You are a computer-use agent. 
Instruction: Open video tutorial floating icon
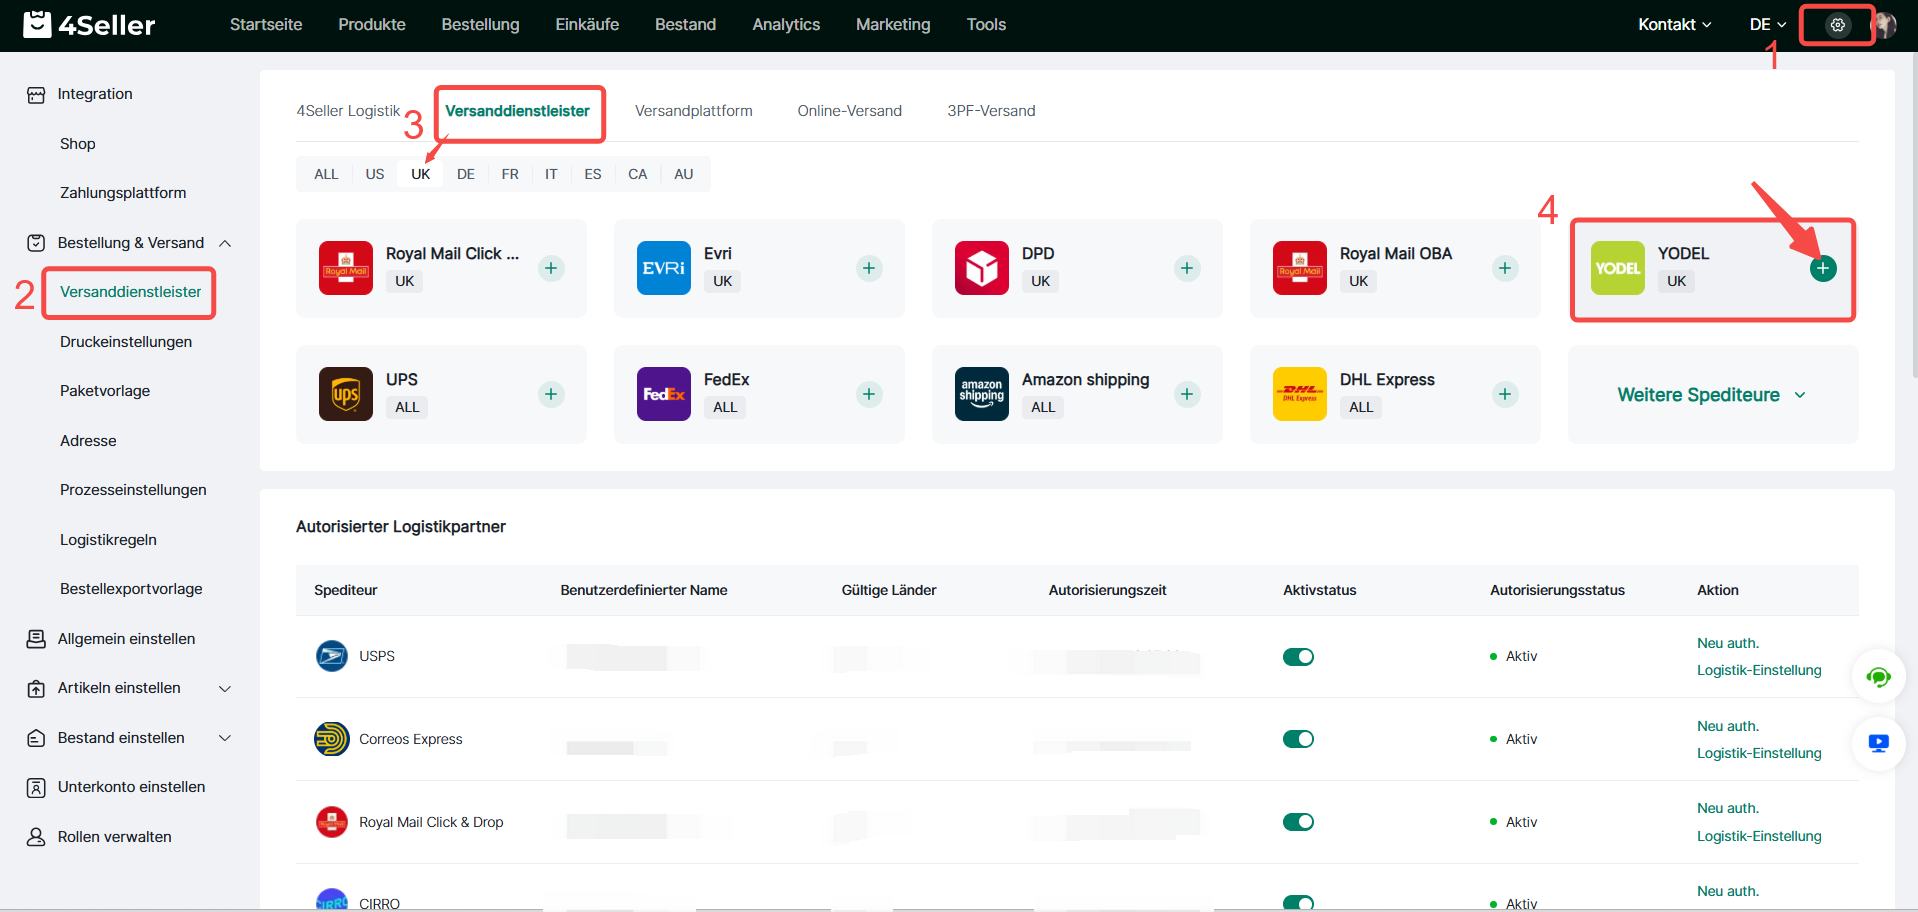1878,743
